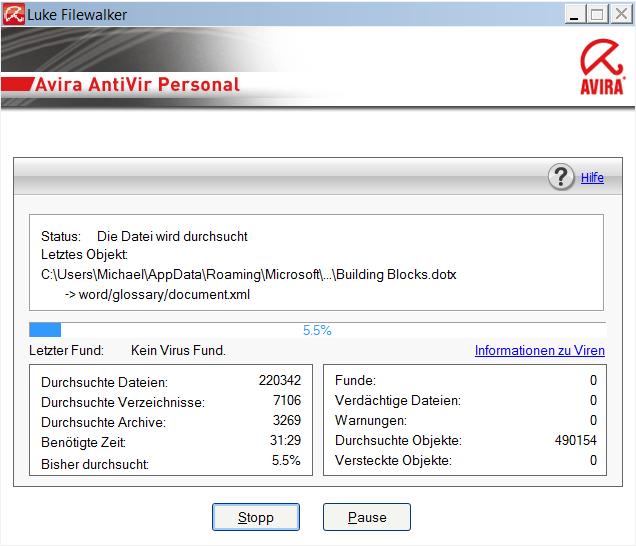Click the large Avira logo in banner

[602, 67]
